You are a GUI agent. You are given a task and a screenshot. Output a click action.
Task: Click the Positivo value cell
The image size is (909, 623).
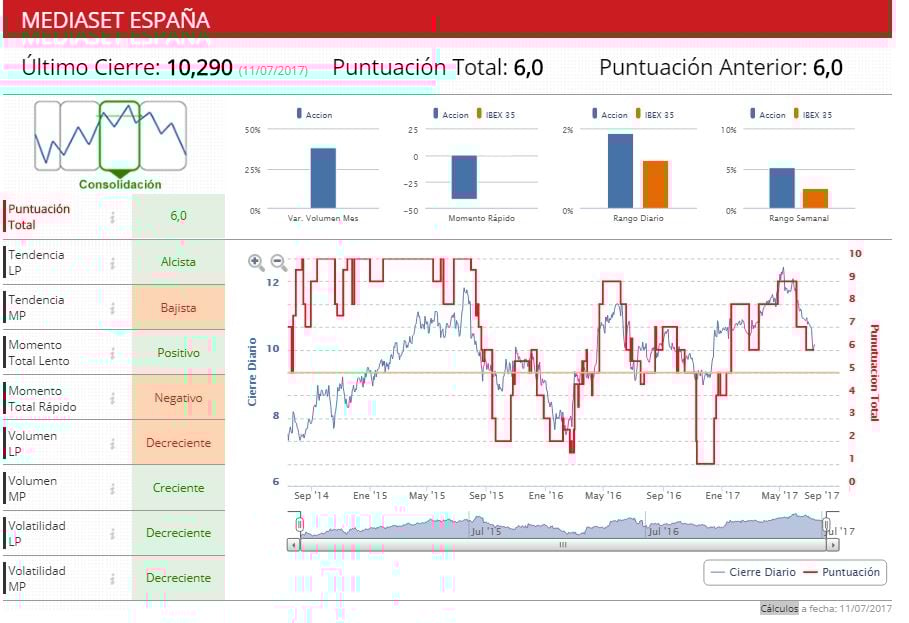pyautogui.click(x=178, y=353)
